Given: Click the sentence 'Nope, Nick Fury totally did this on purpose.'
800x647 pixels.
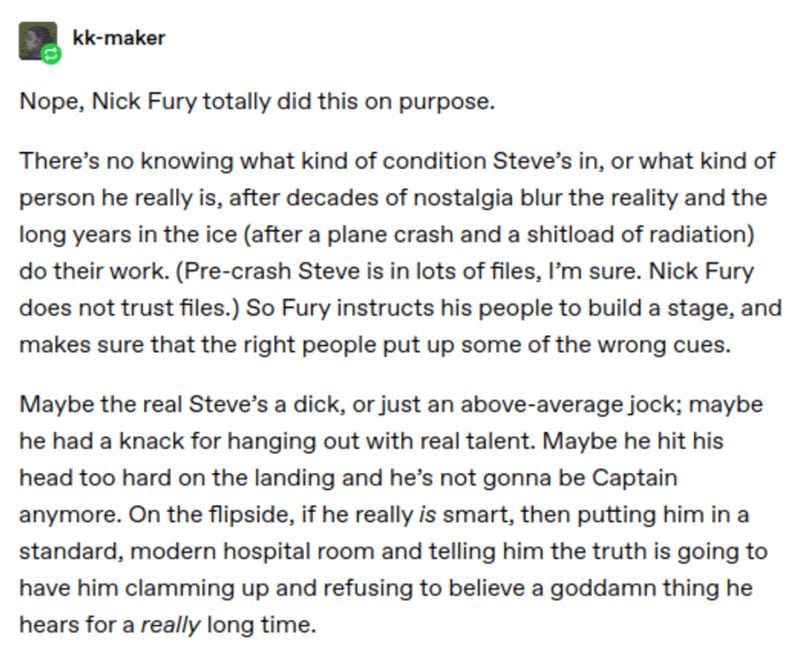Looking at the screenshot, I should coord(257,102).
